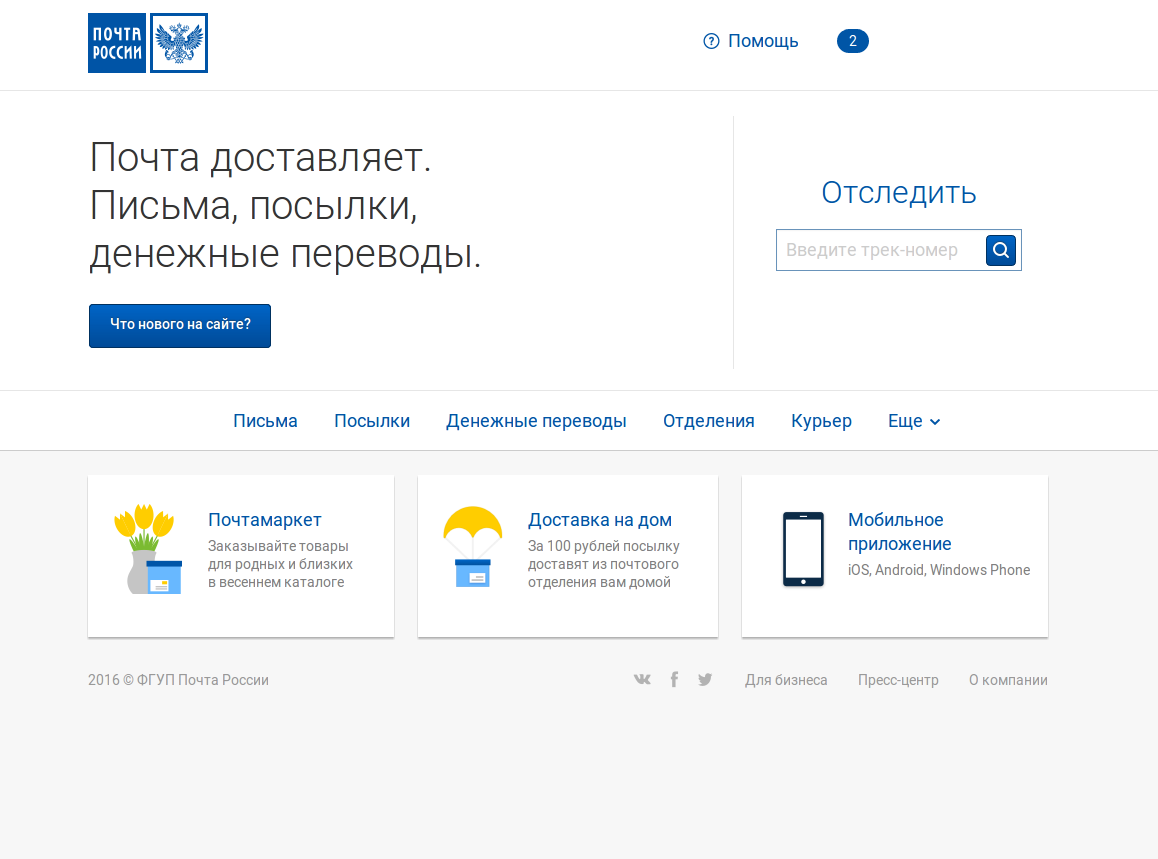Image resolution: width=1158 pixels, height=859 pixels.
Task: Open the Пресс-центр footer link
Action: (x=898, y=680)
